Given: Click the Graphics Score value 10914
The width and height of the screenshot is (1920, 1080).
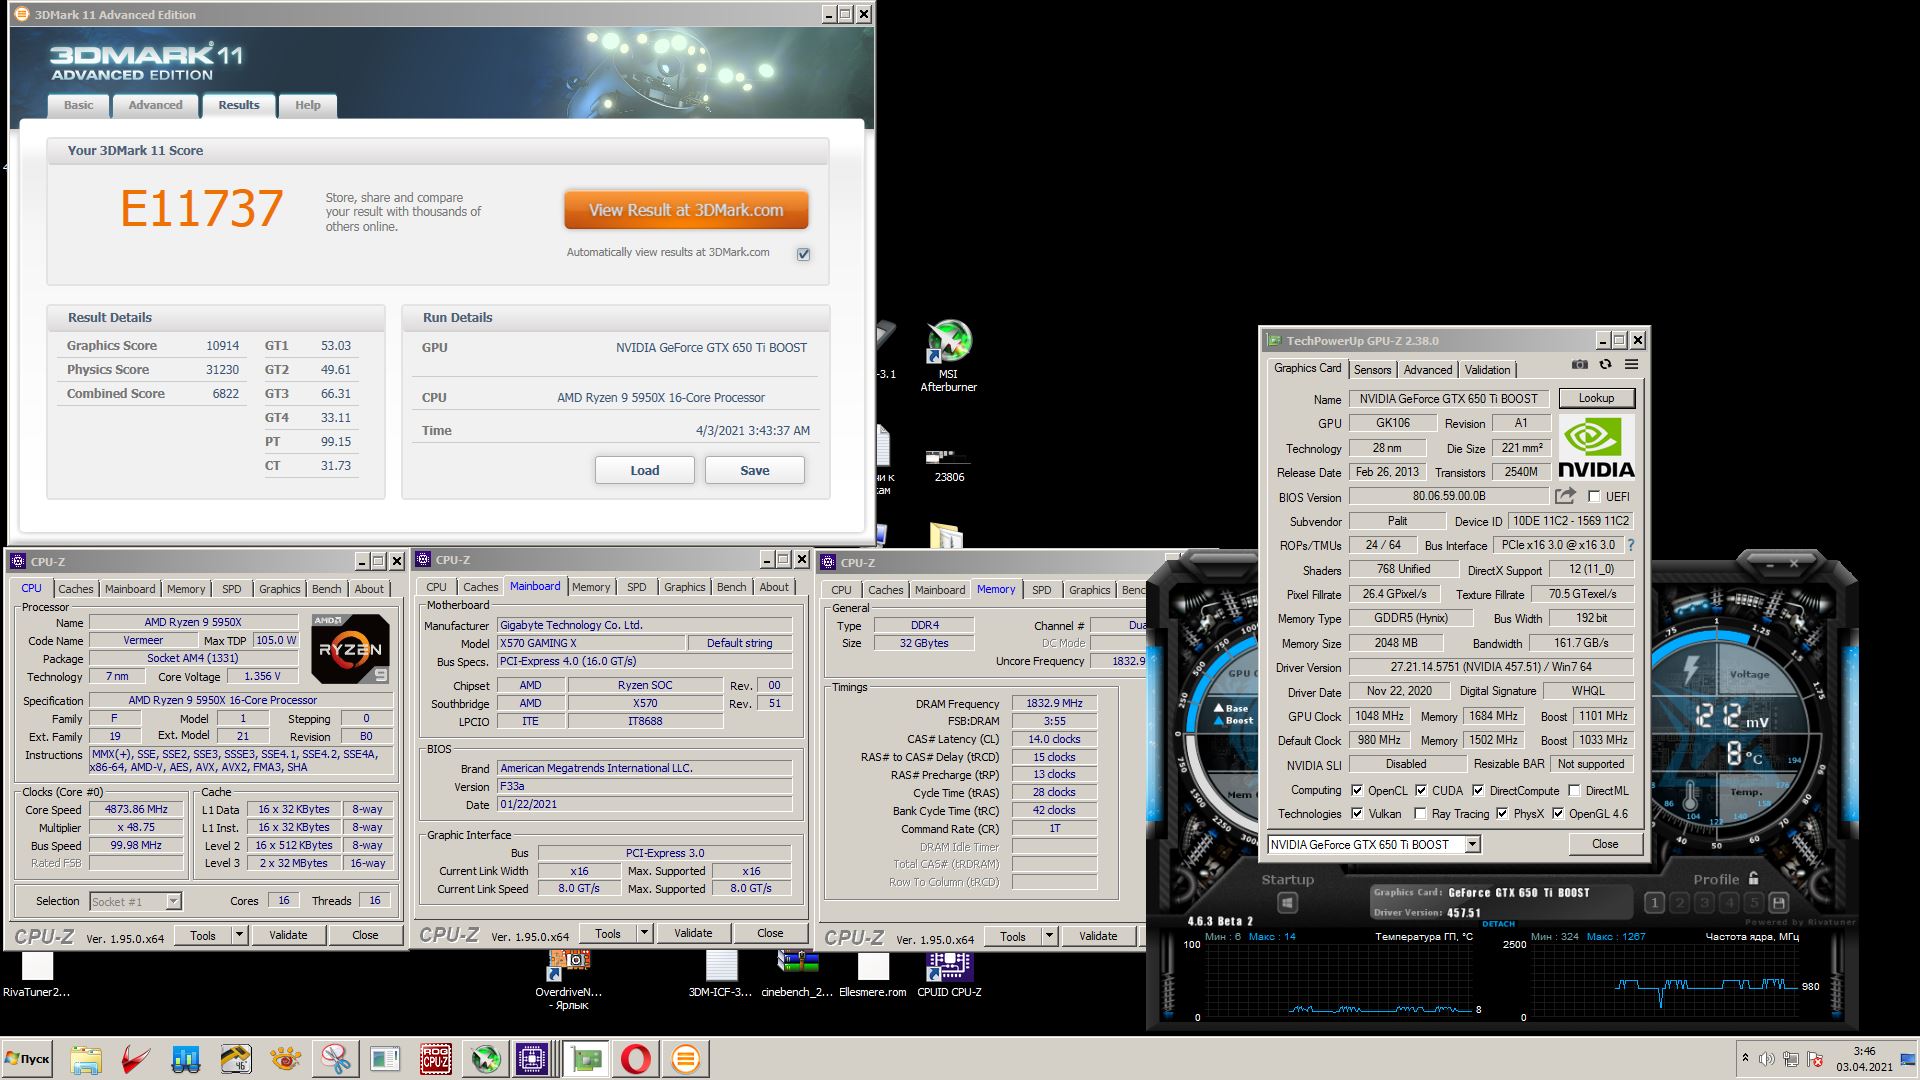Looking at the screenshot, I should pos(222,346).
